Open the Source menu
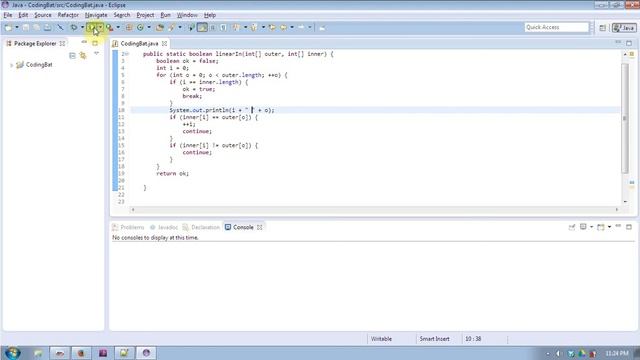This screenshot has height=360, width=640. pos(42,15)
